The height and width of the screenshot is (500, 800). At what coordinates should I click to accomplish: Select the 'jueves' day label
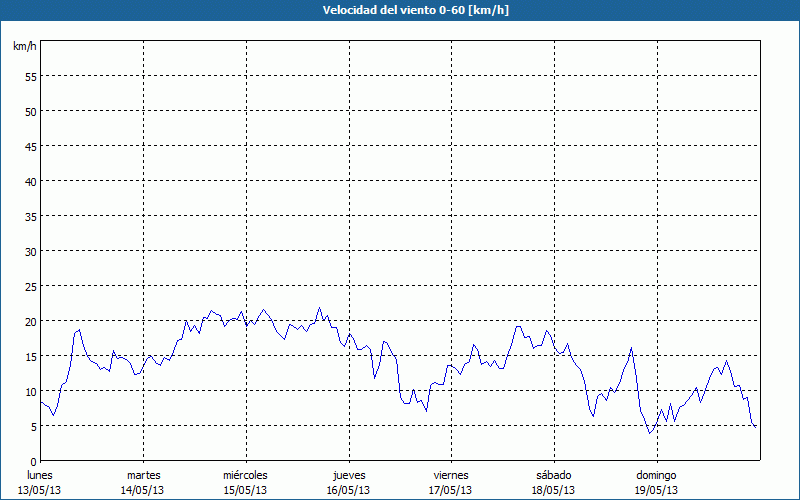(348, 475)
